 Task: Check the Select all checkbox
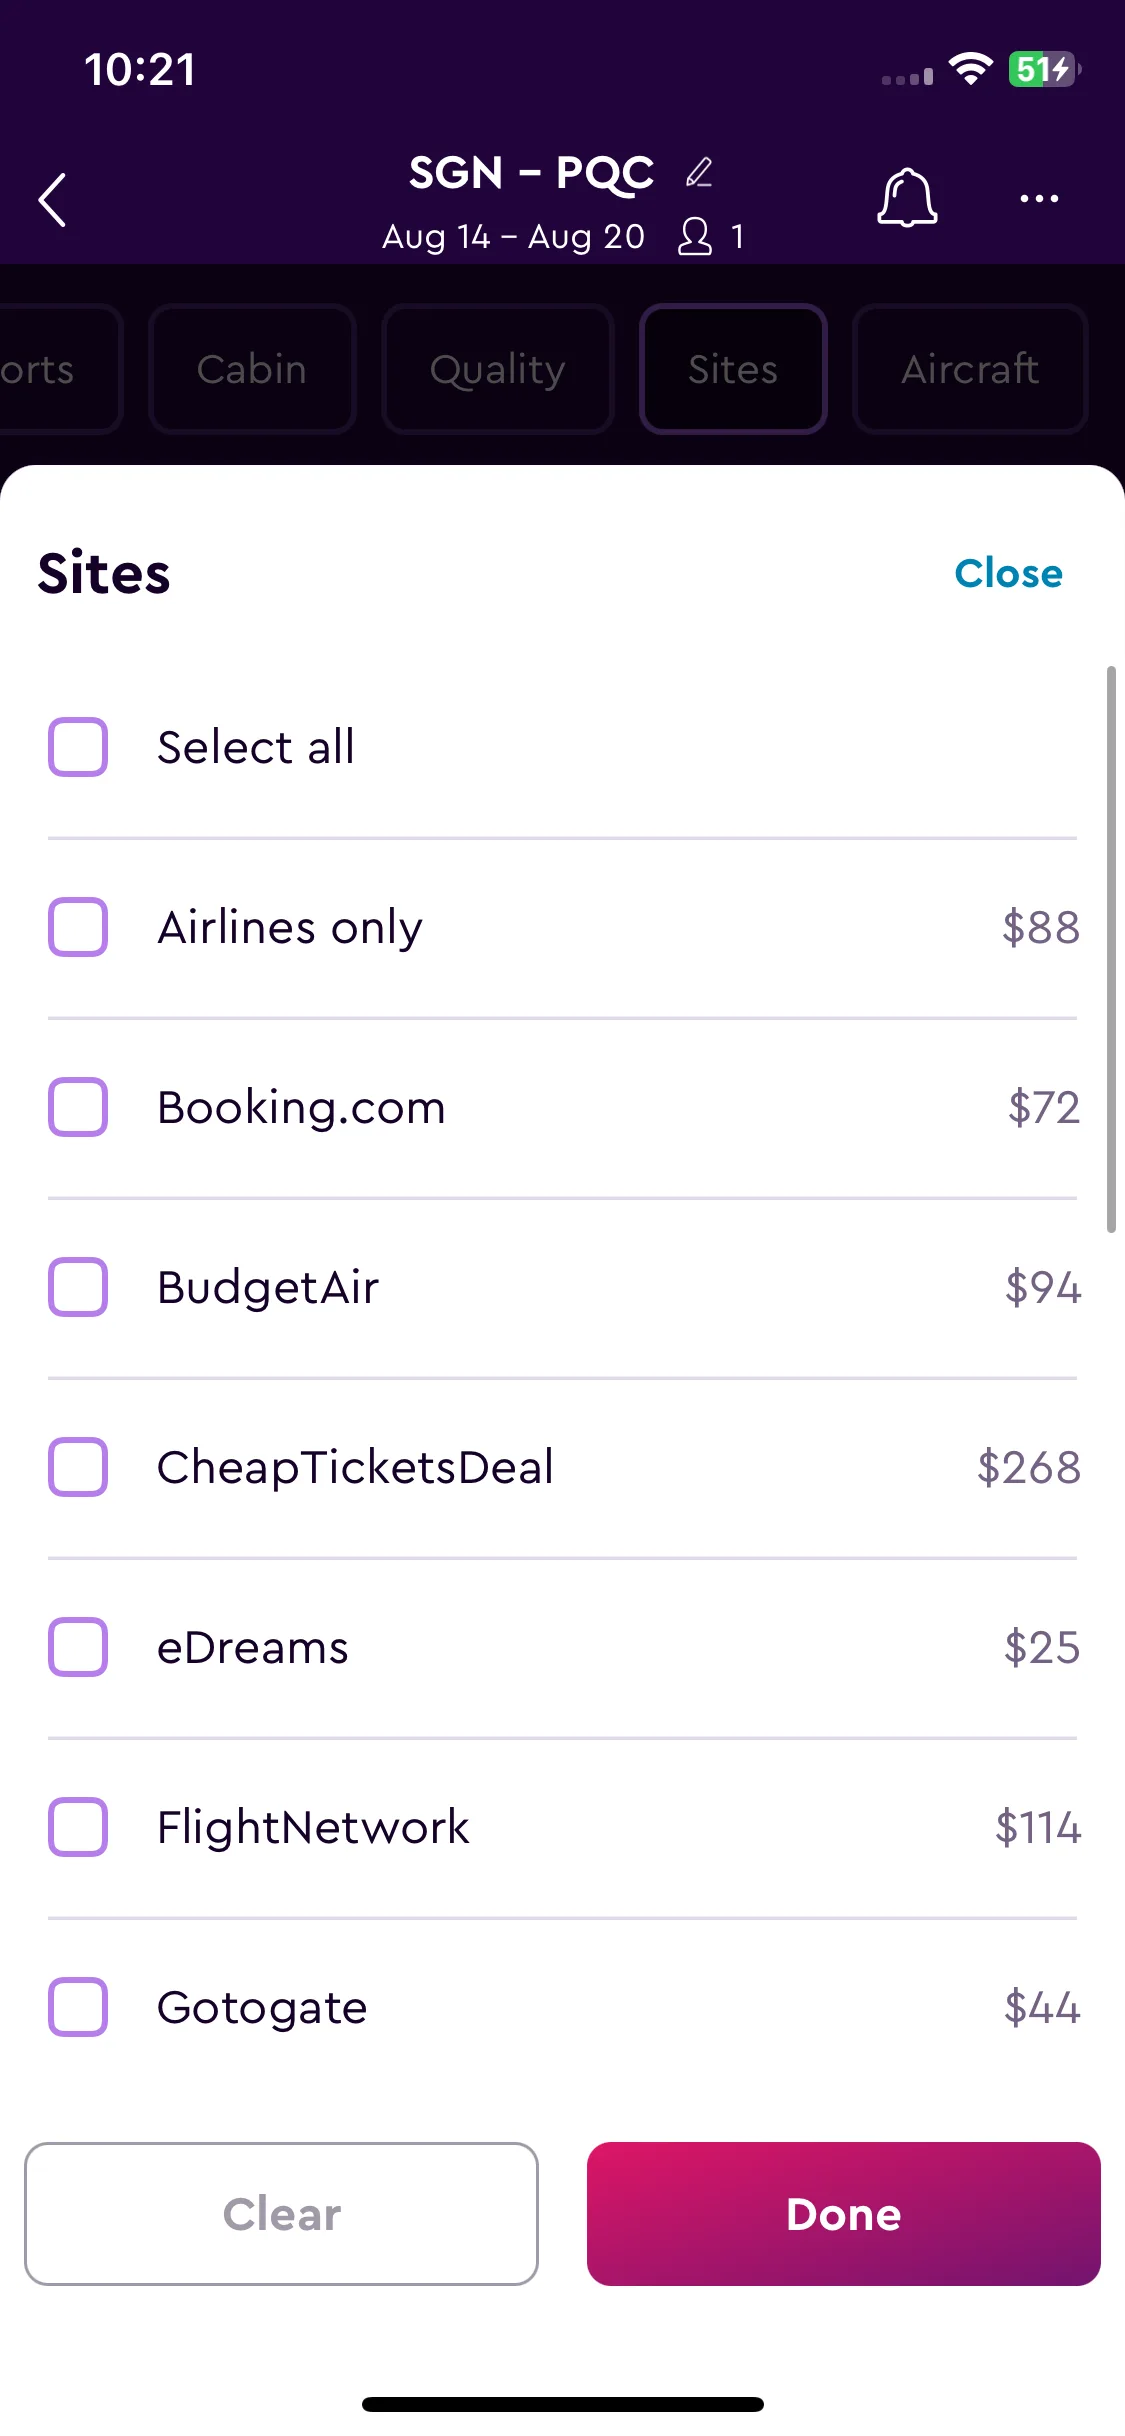click(78, 747)
